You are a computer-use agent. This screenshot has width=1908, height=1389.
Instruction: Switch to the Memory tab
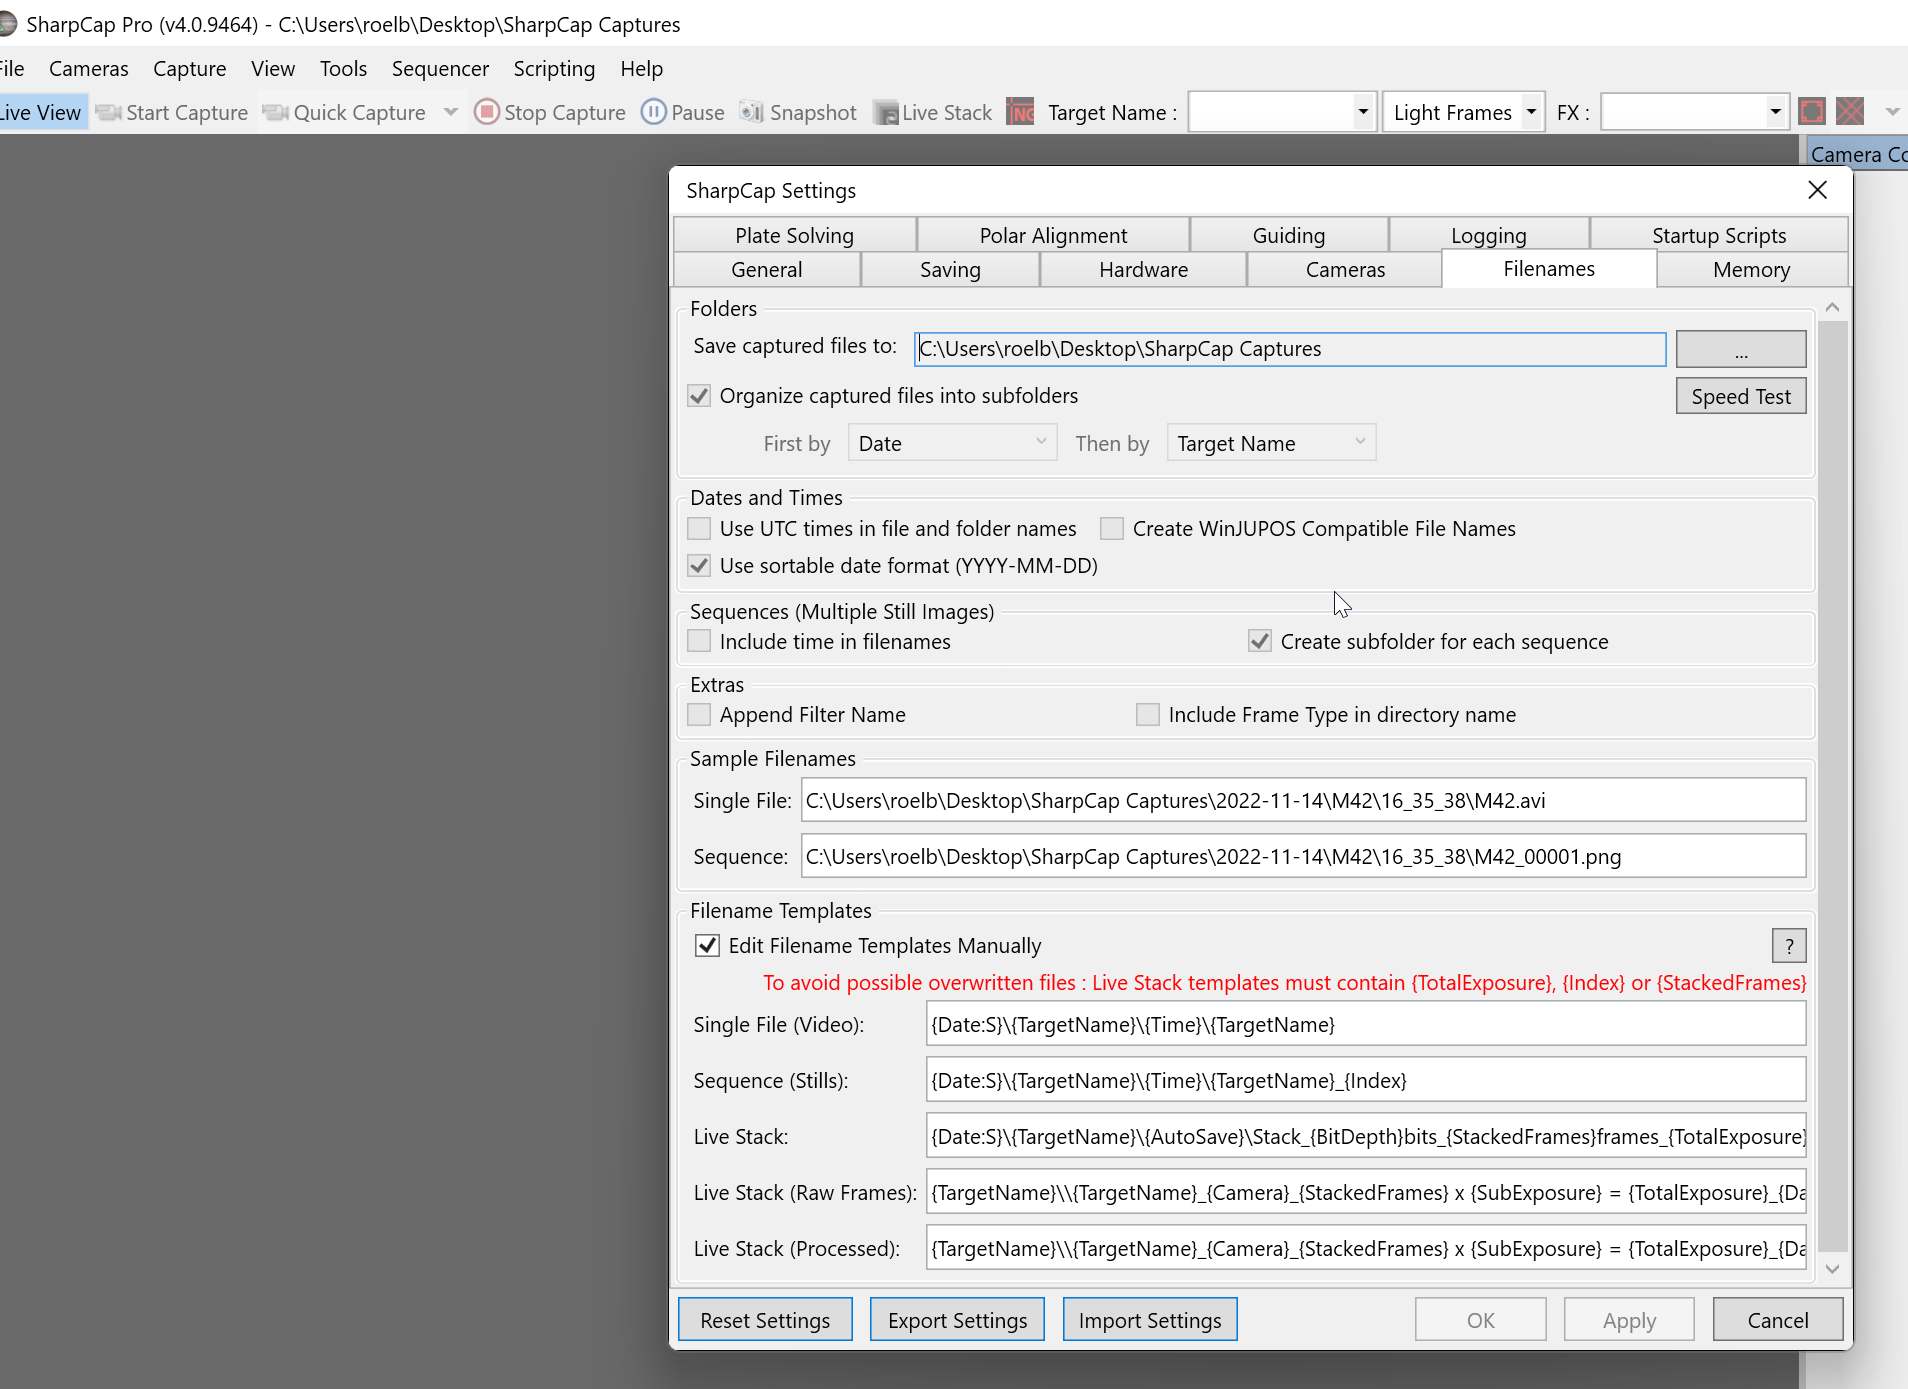[1751, 269]
